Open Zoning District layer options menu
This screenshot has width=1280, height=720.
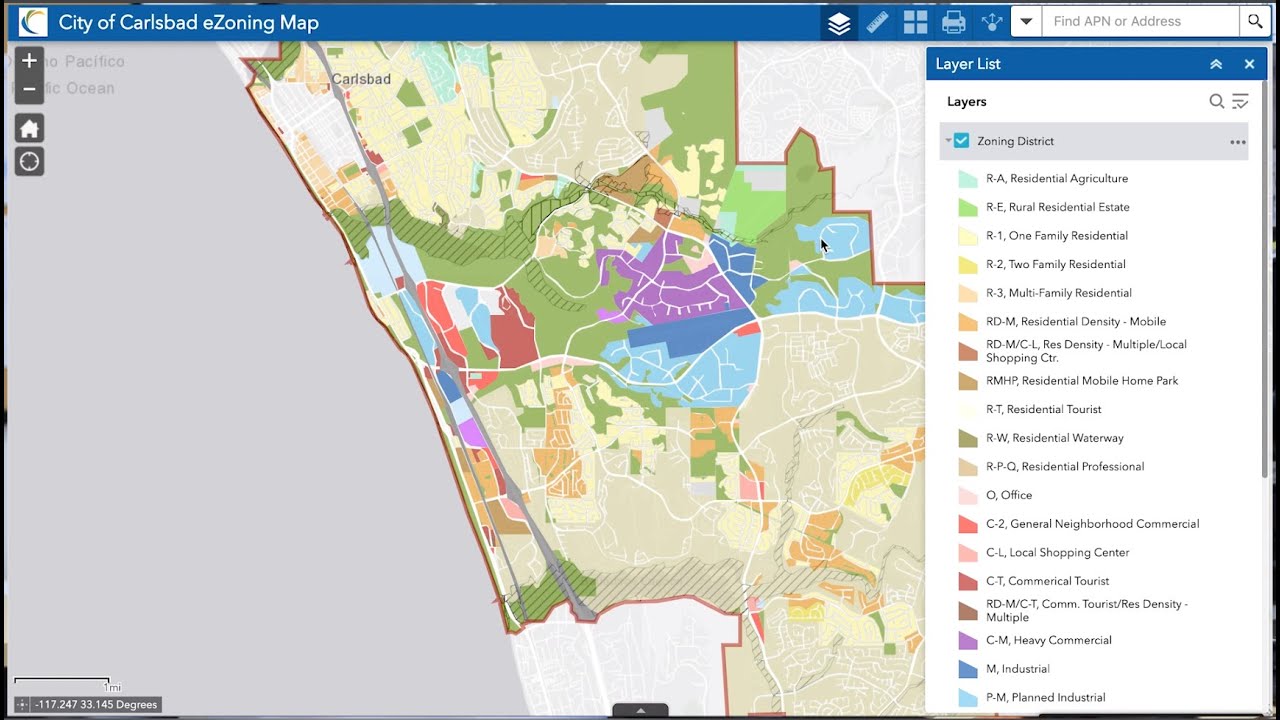pyautogui.click(x=1238, y=142)
